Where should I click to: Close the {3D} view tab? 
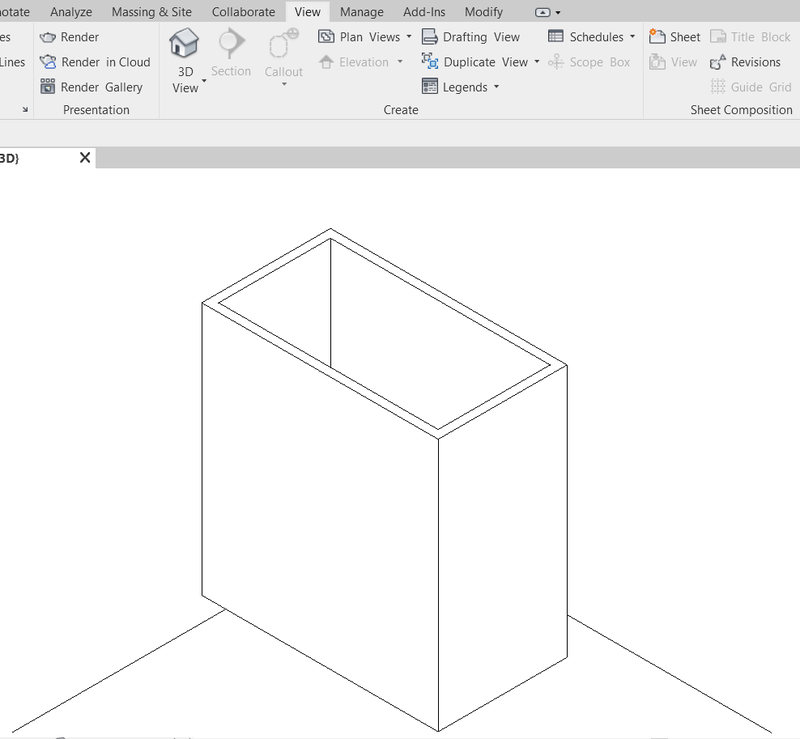pyautogui.click(x=83, y=157)
